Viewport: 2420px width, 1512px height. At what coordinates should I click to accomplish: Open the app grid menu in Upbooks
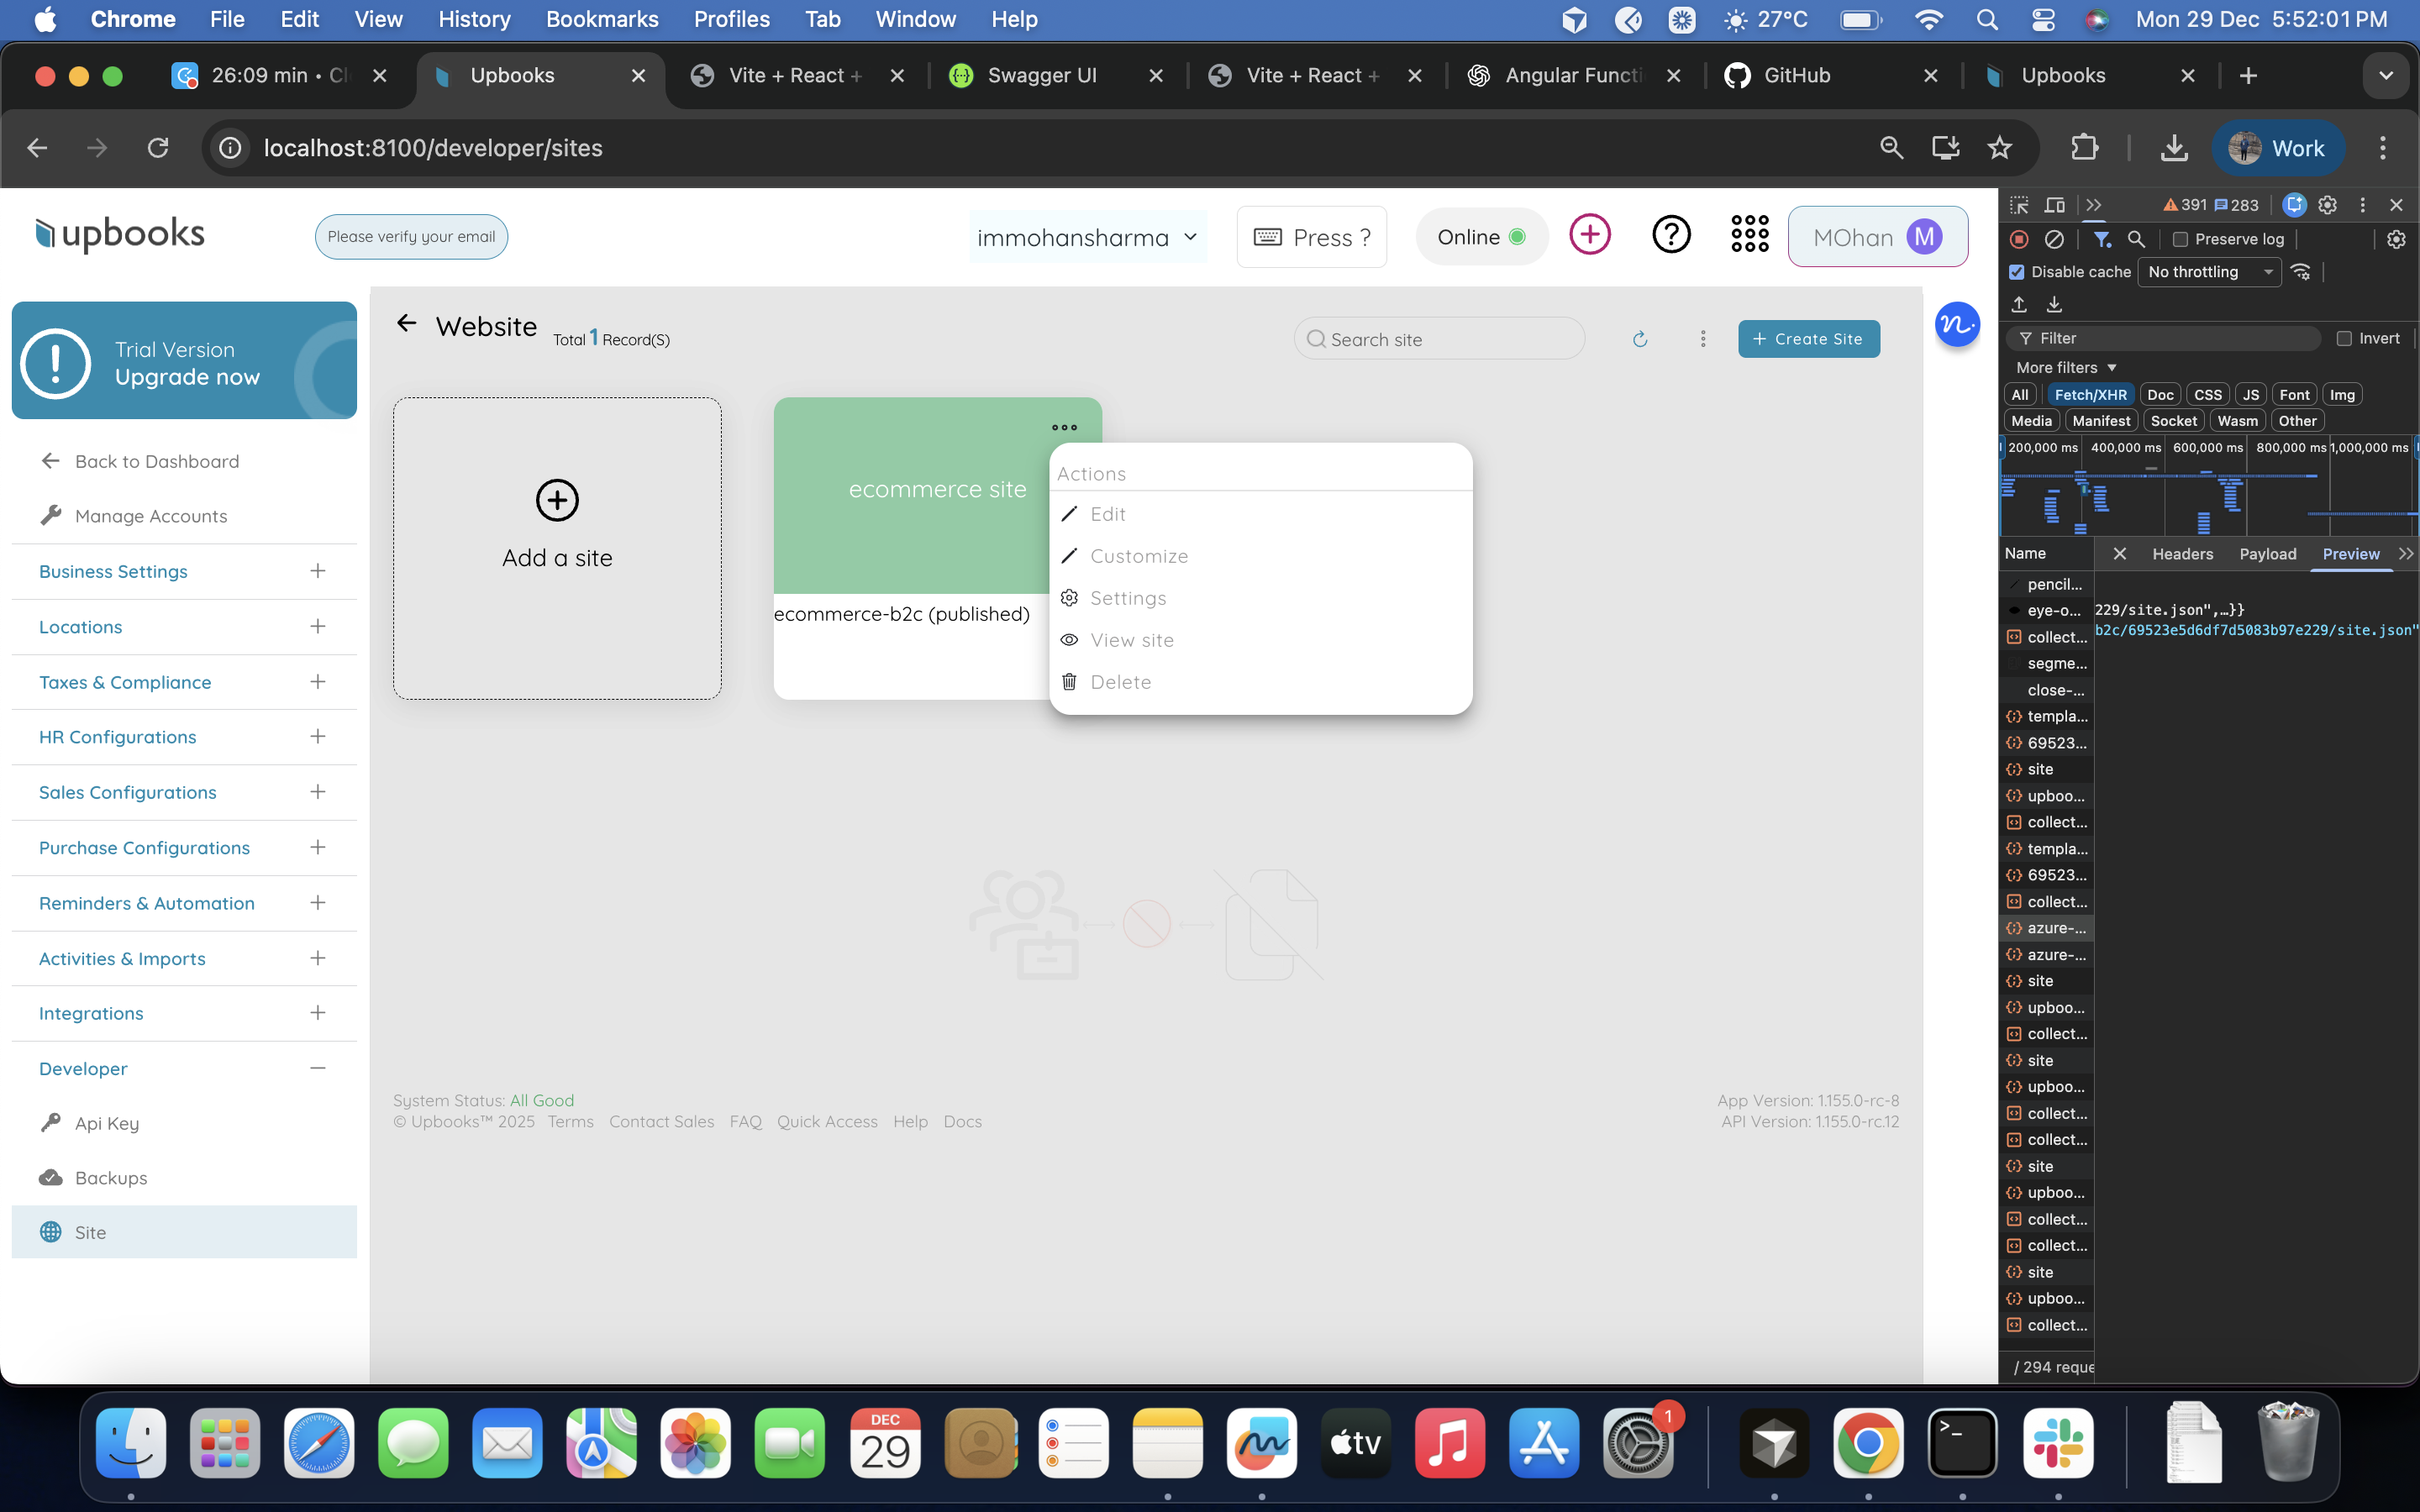[x=1748, y=236]
